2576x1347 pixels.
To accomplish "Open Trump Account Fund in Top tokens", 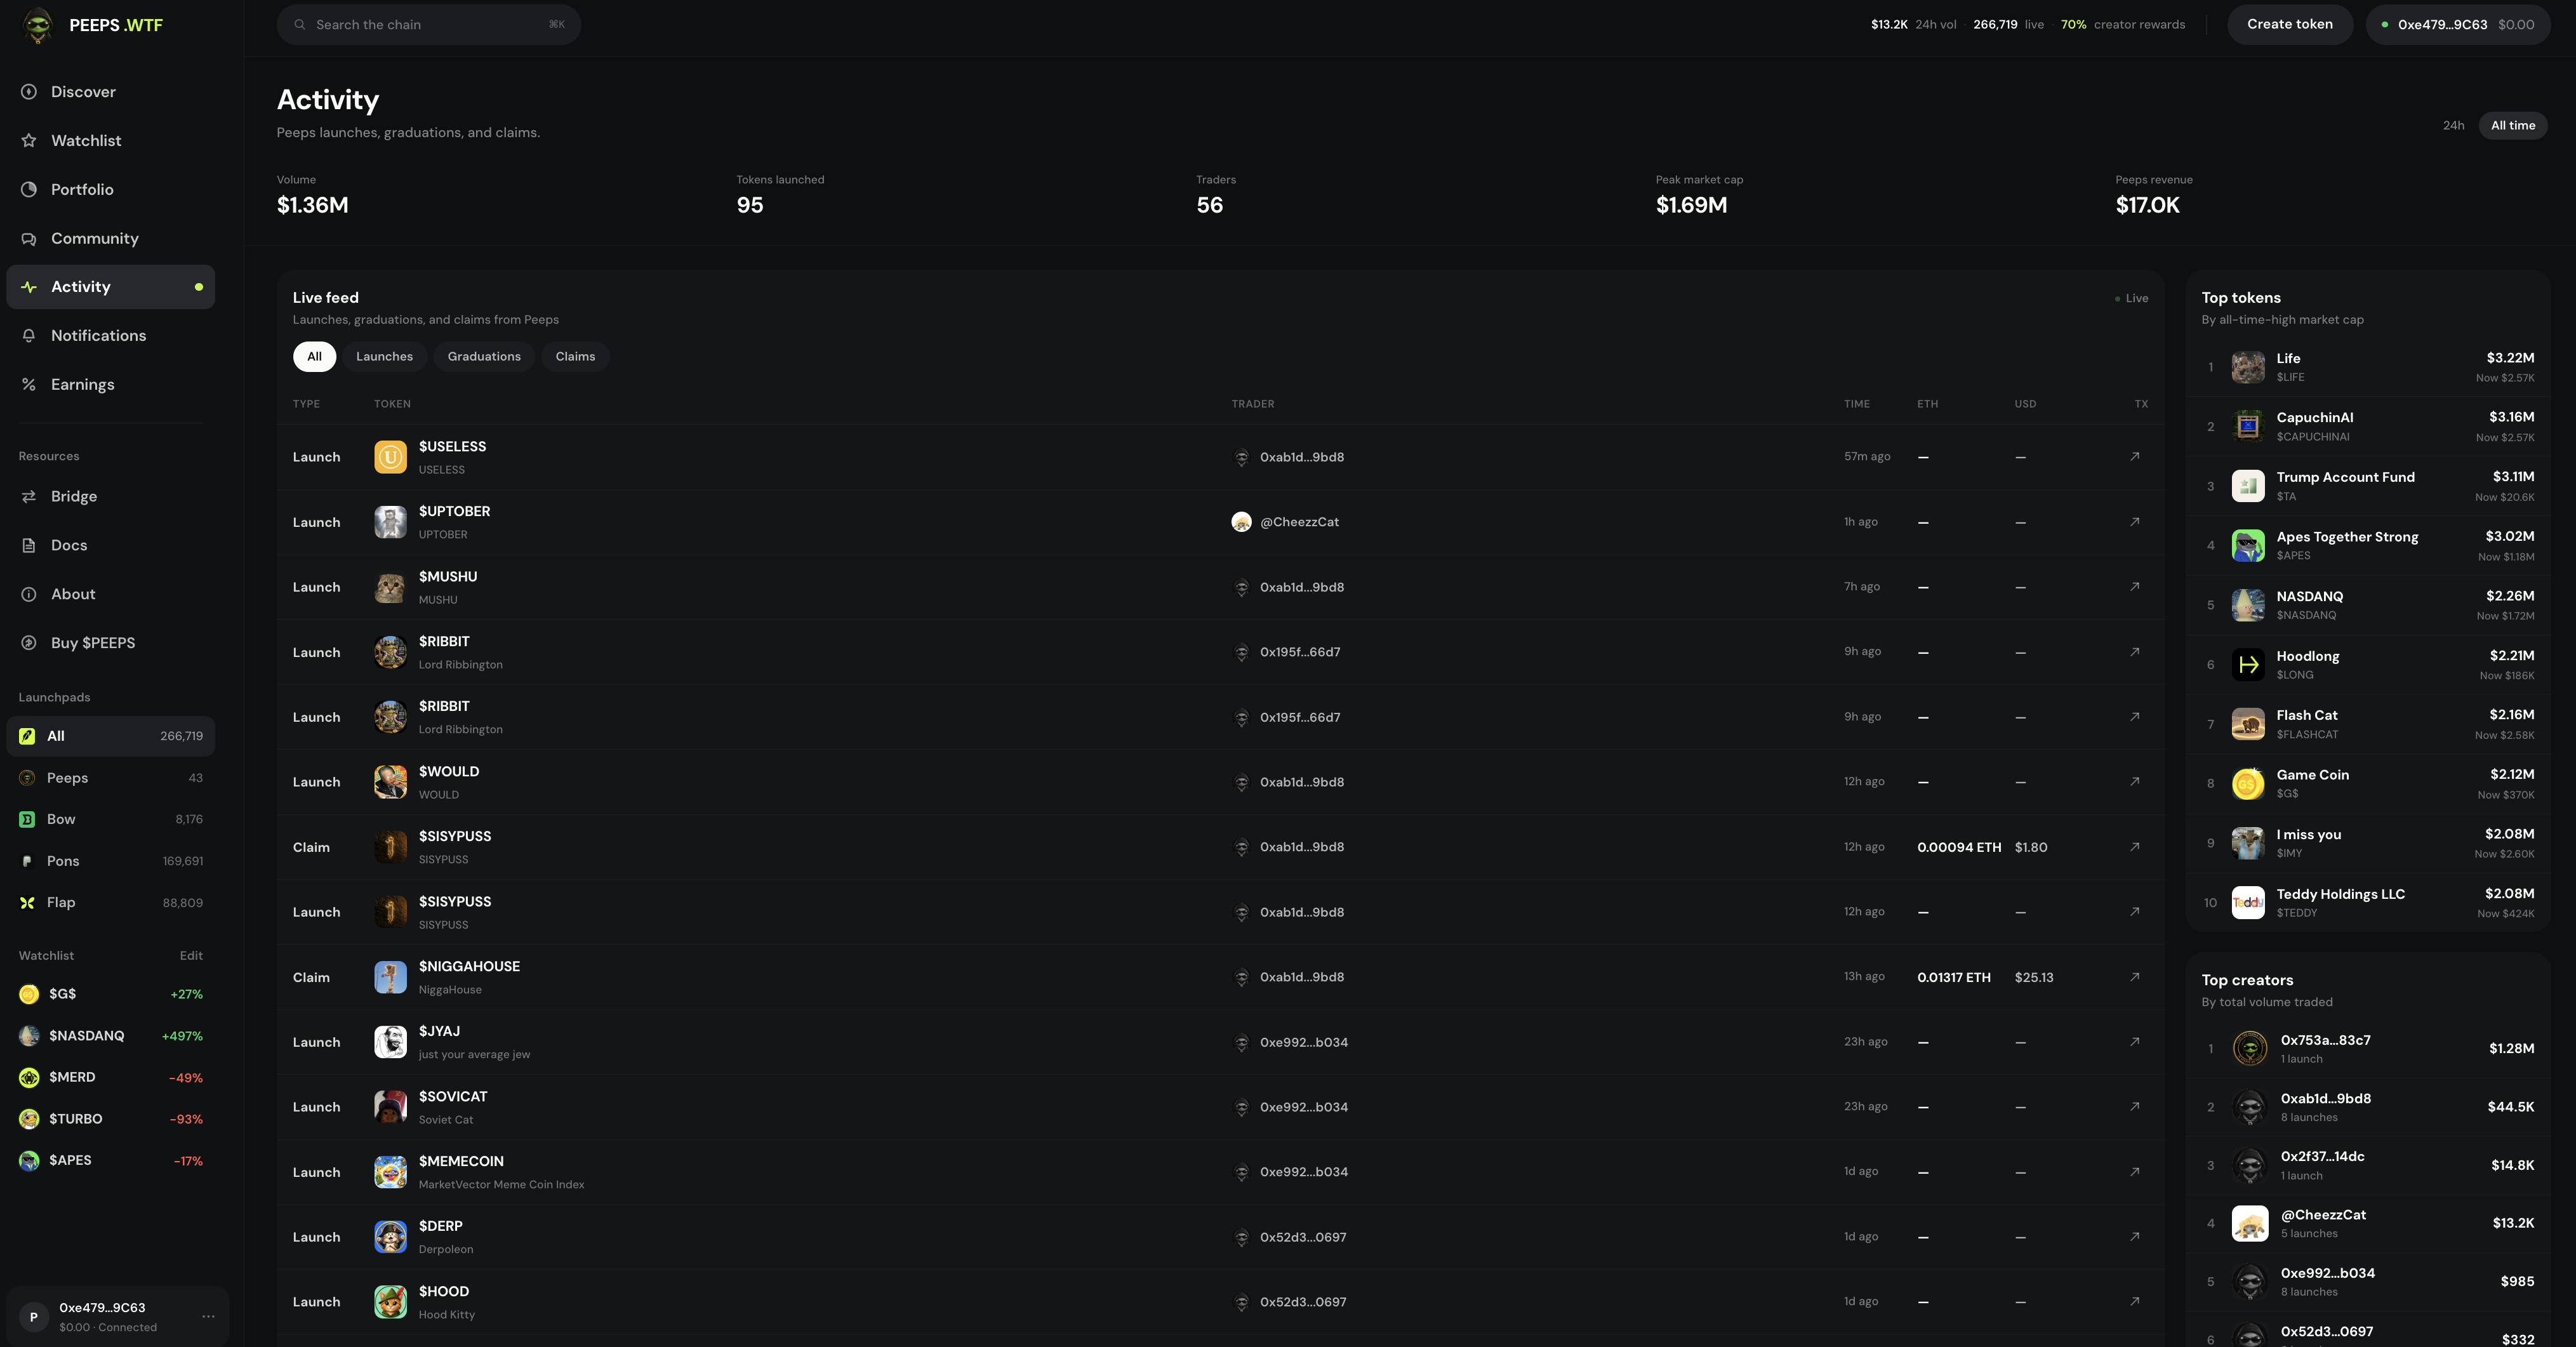I will click(2367, 486).
